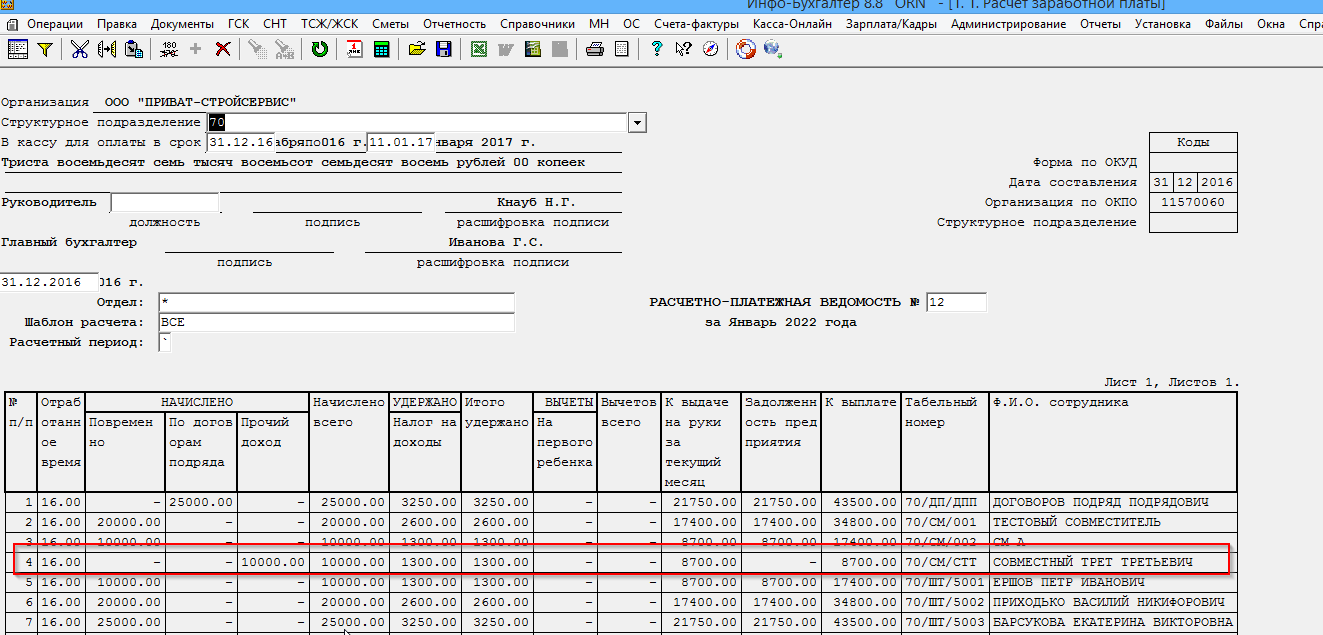This screenshot has width=1323, height=635.
Task: Click the ТЕСТОВЫЙ СОВМЕСТИТЕЛЬ employee cell
Action: pos(1112,522)
